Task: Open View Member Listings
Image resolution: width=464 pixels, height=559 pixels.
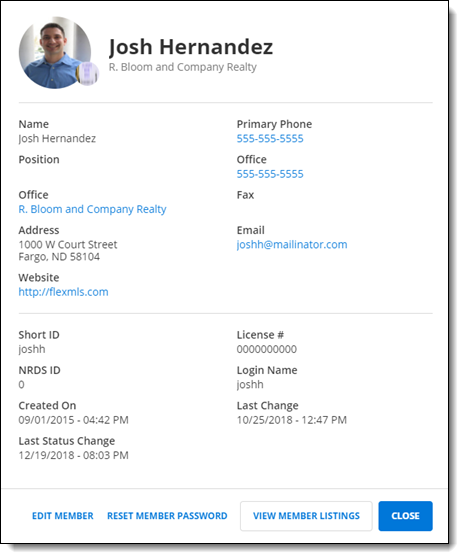Action: point(306,516)
